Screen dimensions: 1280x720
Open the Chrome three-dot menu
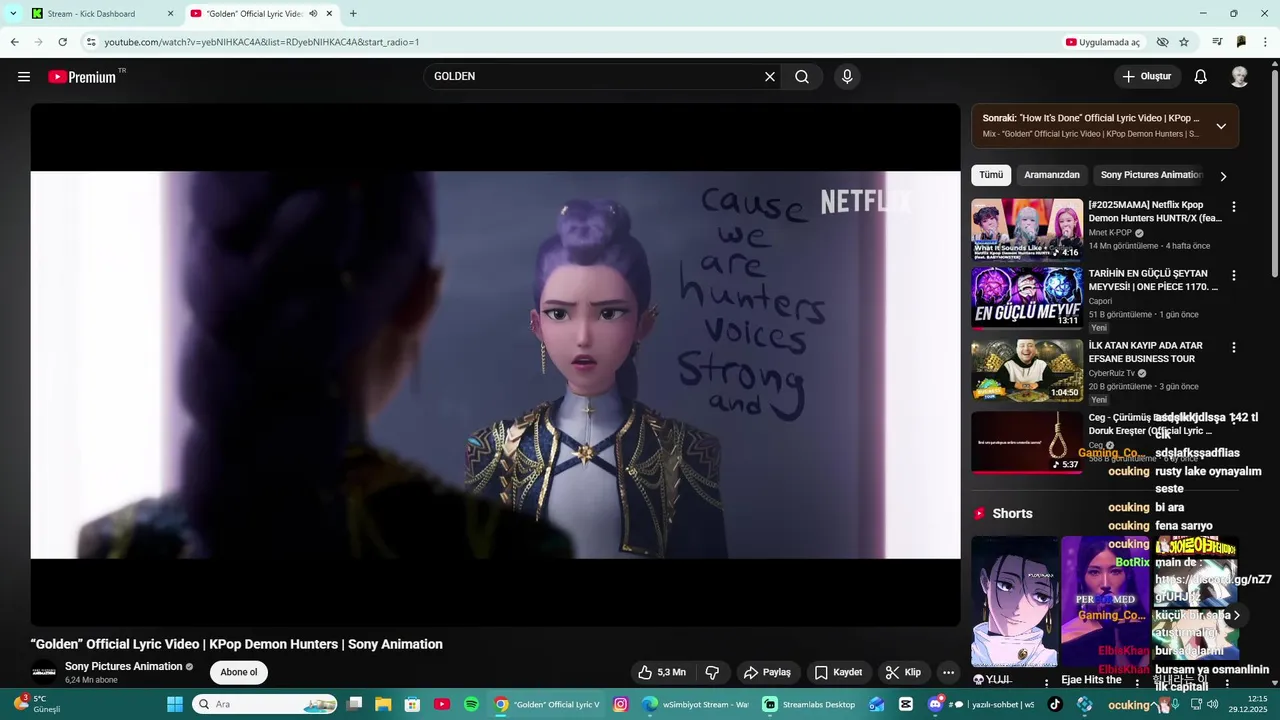1266,42
